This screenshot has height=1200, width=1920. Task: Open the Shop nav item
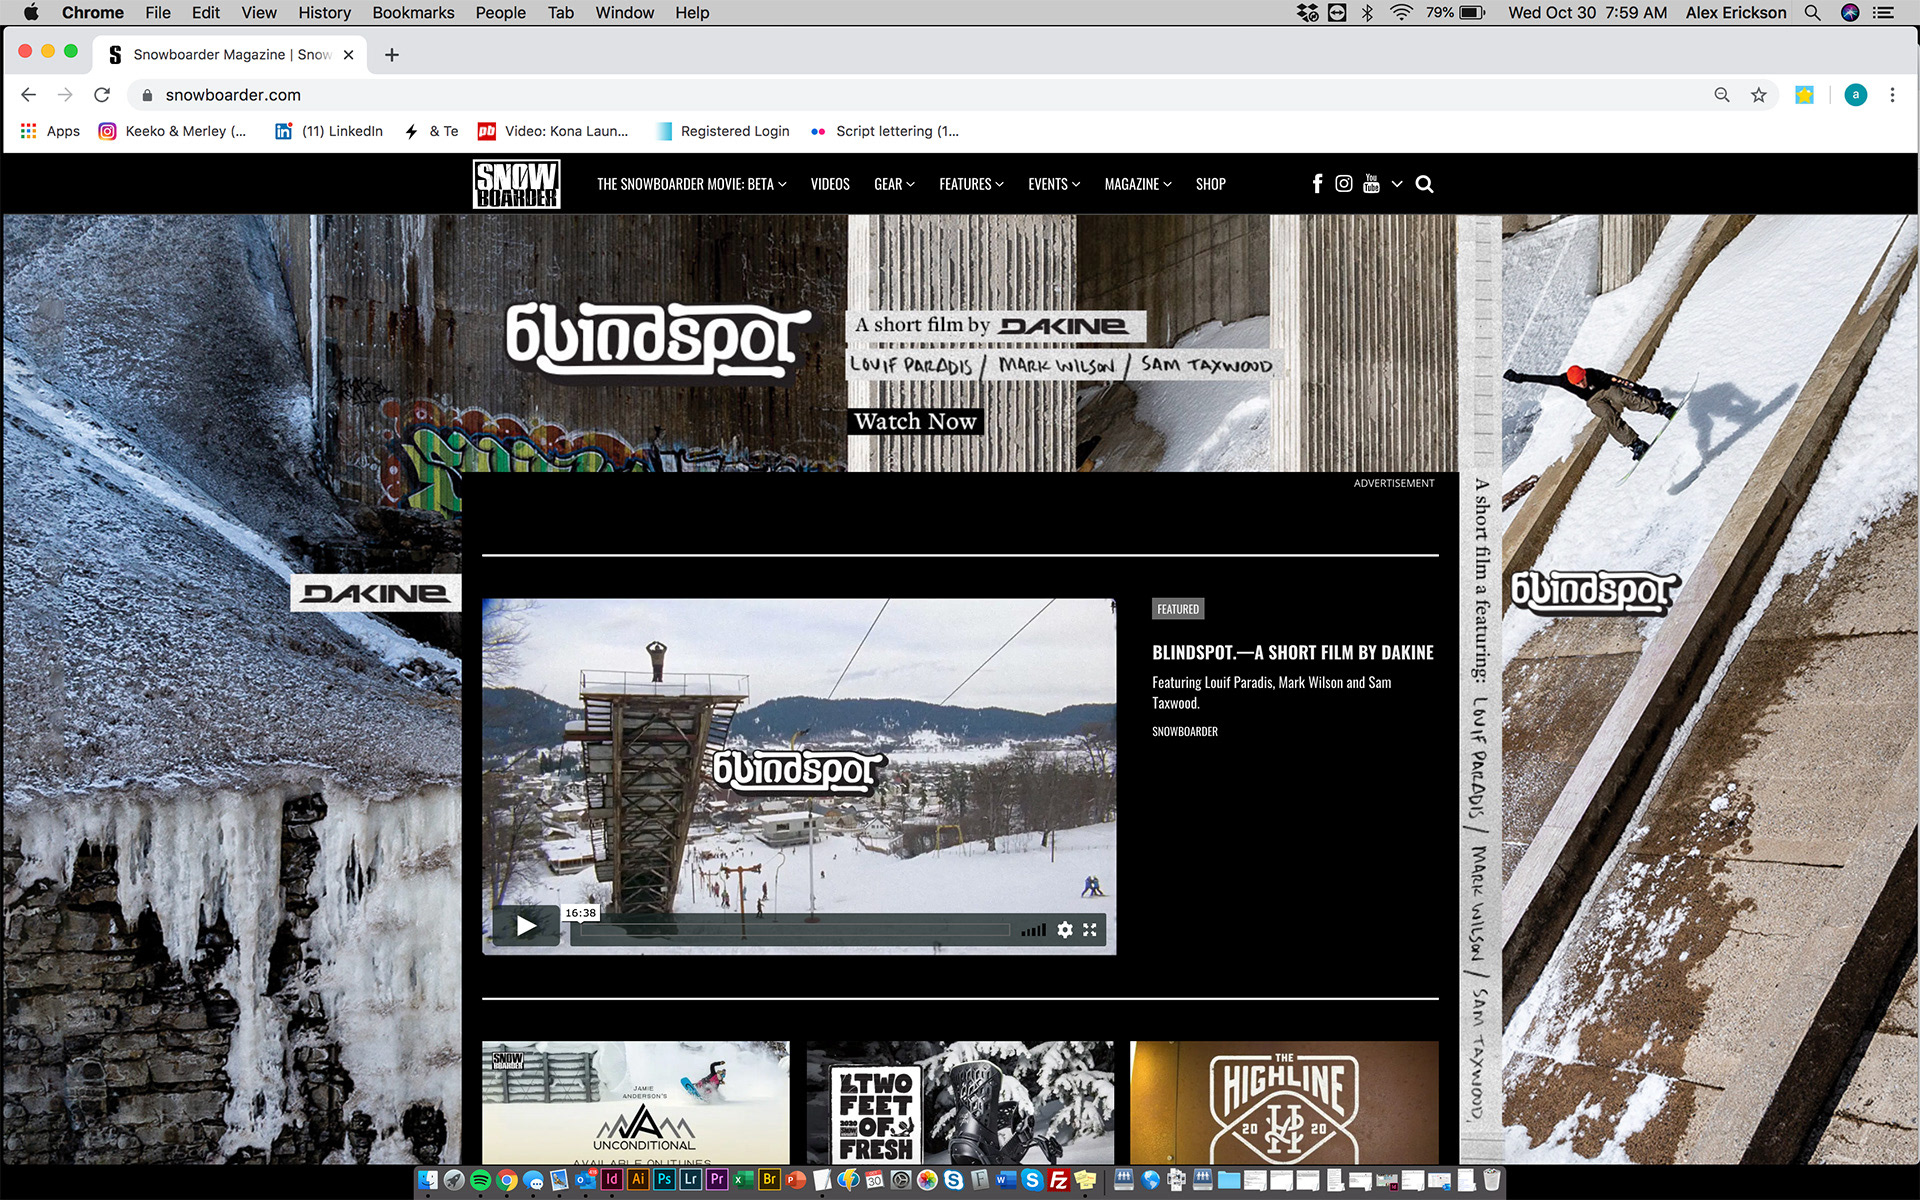(1210, 184)
